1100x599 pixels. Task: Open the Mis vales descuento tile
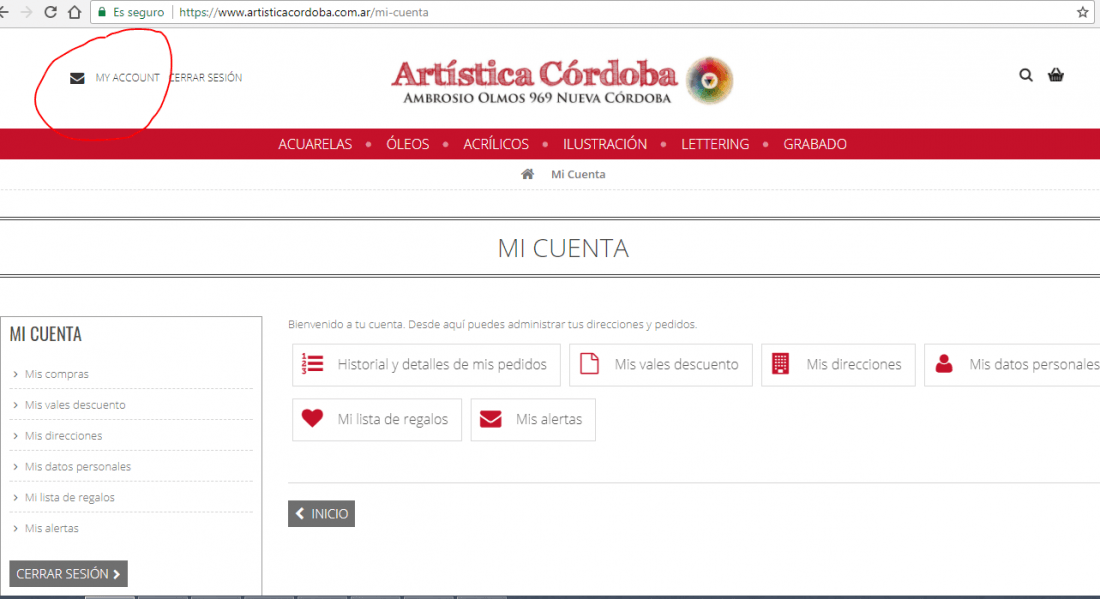661,365
